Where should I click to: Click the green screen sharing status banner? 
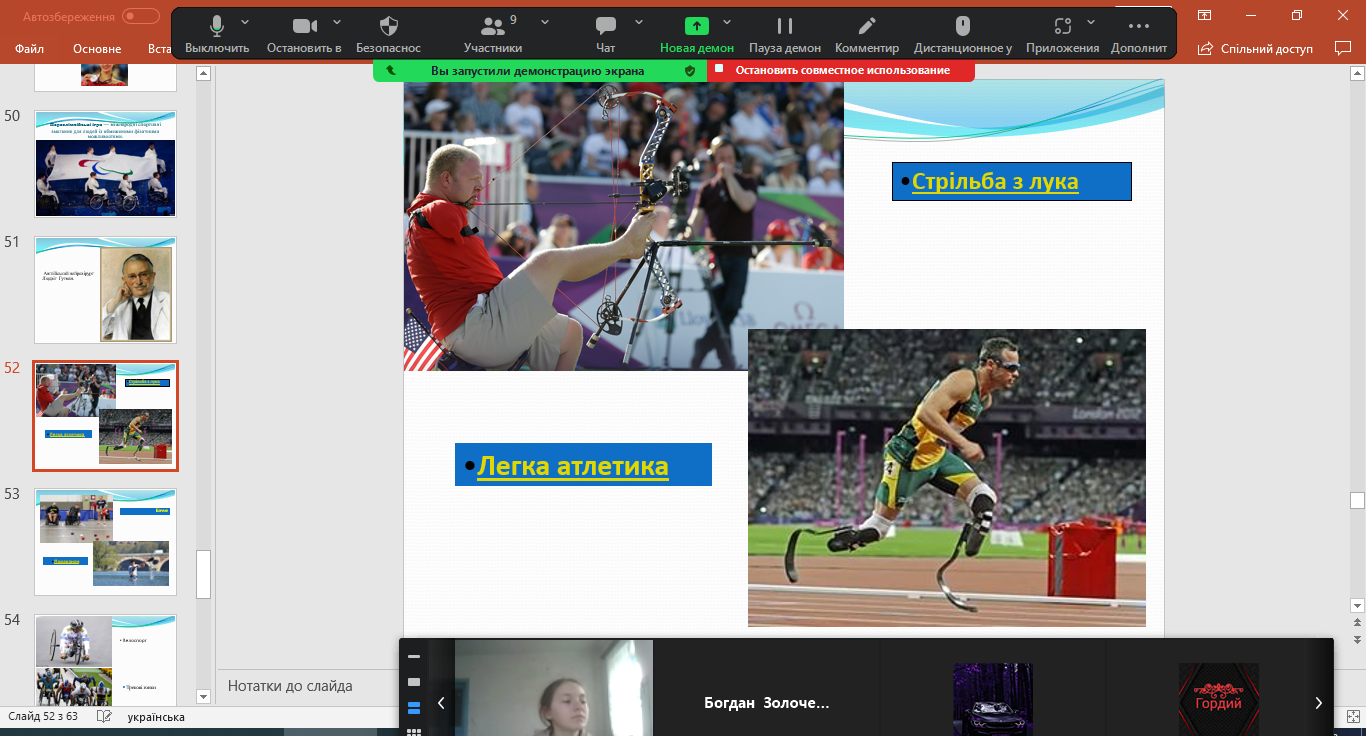(x=540, y=70)
